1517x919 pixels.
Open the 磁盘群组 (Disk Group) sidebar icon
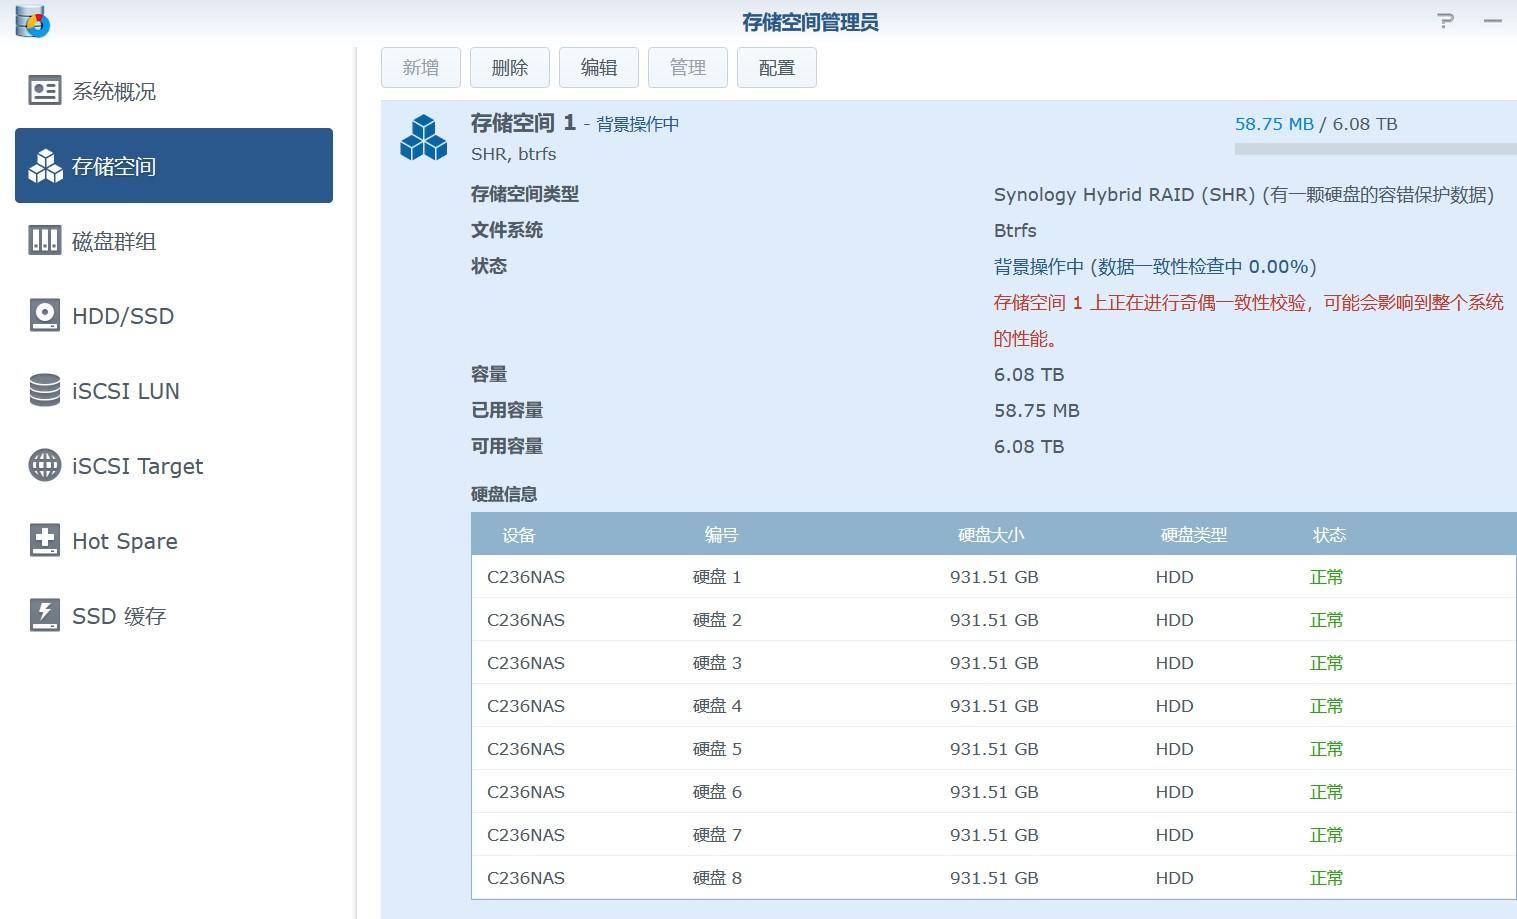(44, 240)
